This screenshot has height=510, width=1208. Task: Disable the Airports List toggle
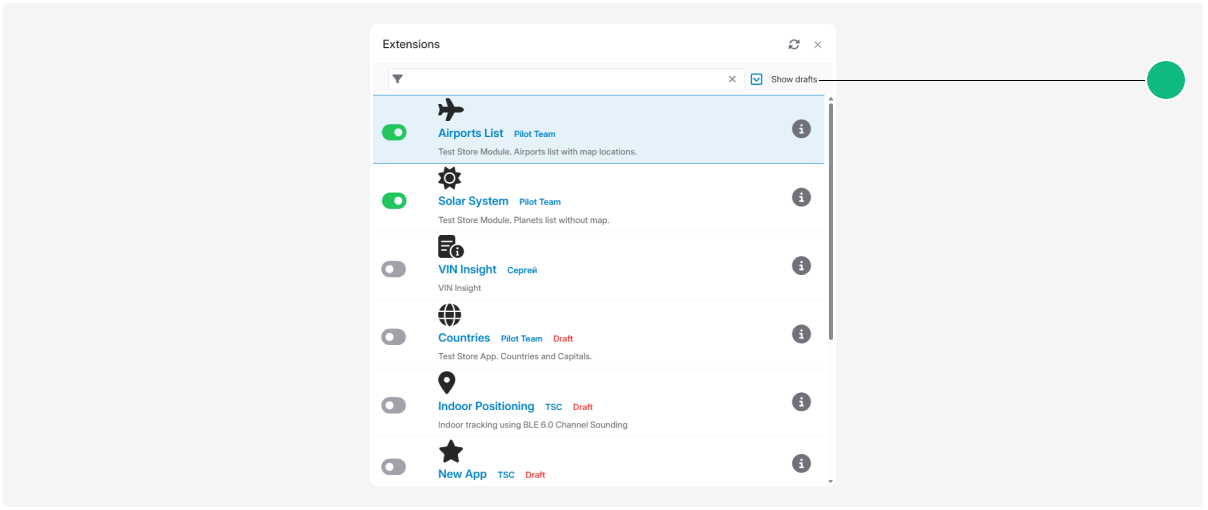[394, 132]
